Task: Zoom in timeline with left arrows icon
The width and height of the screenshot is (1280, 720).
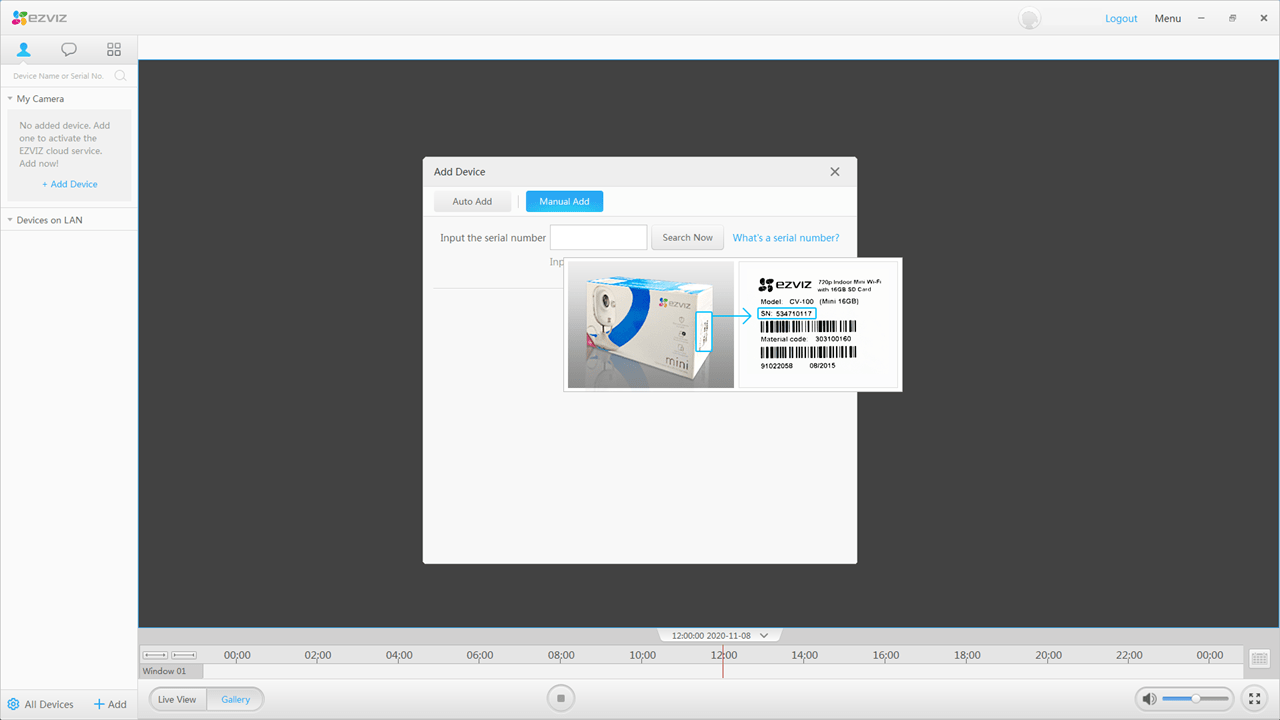Action: (155, 655)
